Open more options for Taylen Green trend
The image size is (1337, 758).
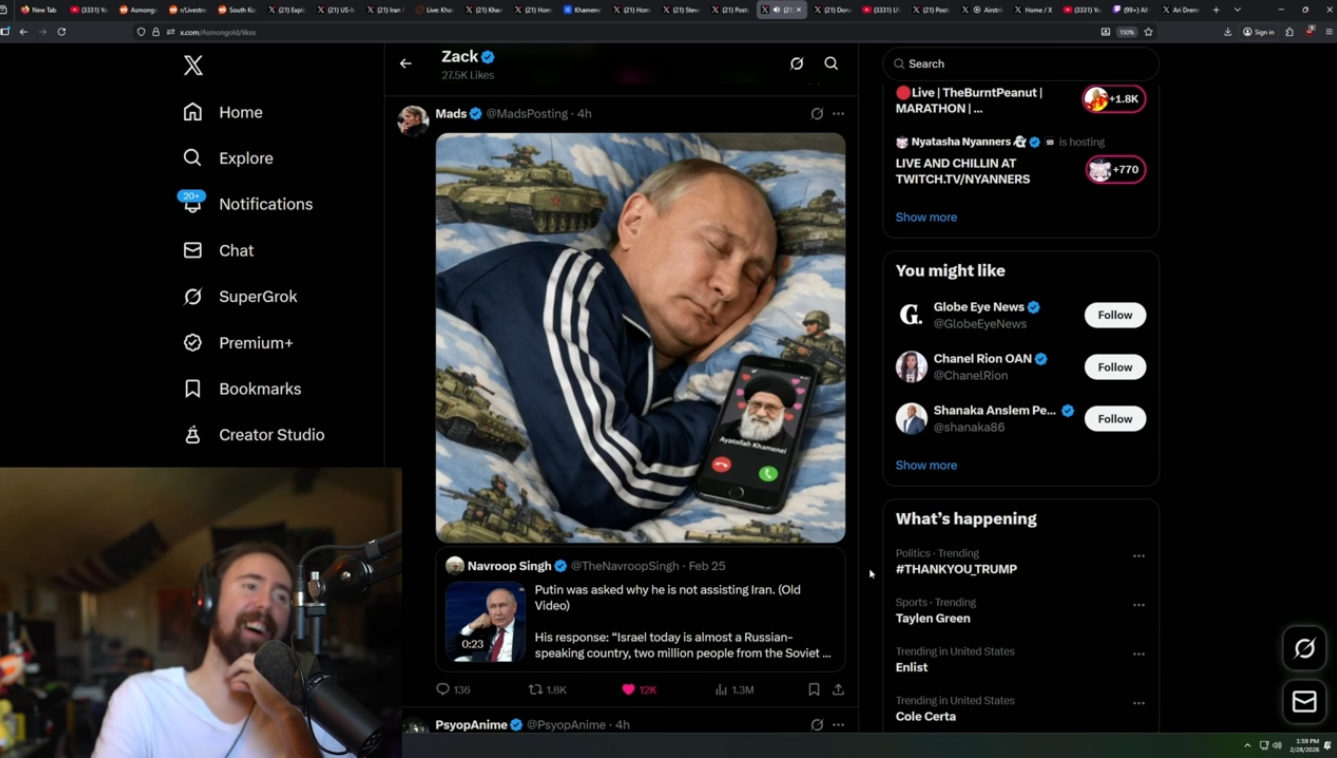(1138, 605)
